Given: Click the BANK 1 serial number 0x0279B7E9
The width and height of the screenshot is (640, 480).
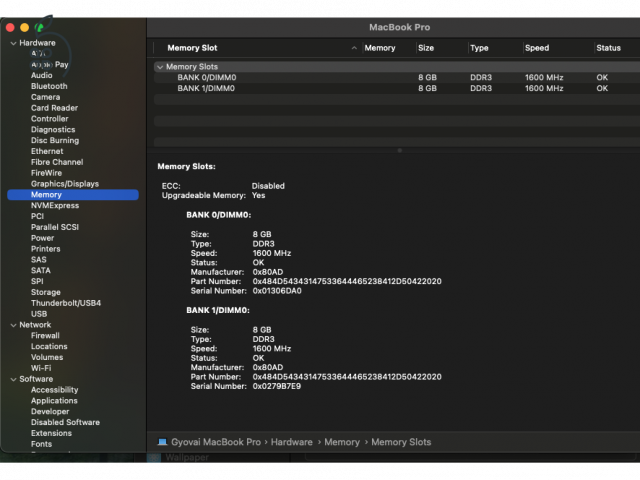Looking at the screenshot, I should click(x=277, y=387).
